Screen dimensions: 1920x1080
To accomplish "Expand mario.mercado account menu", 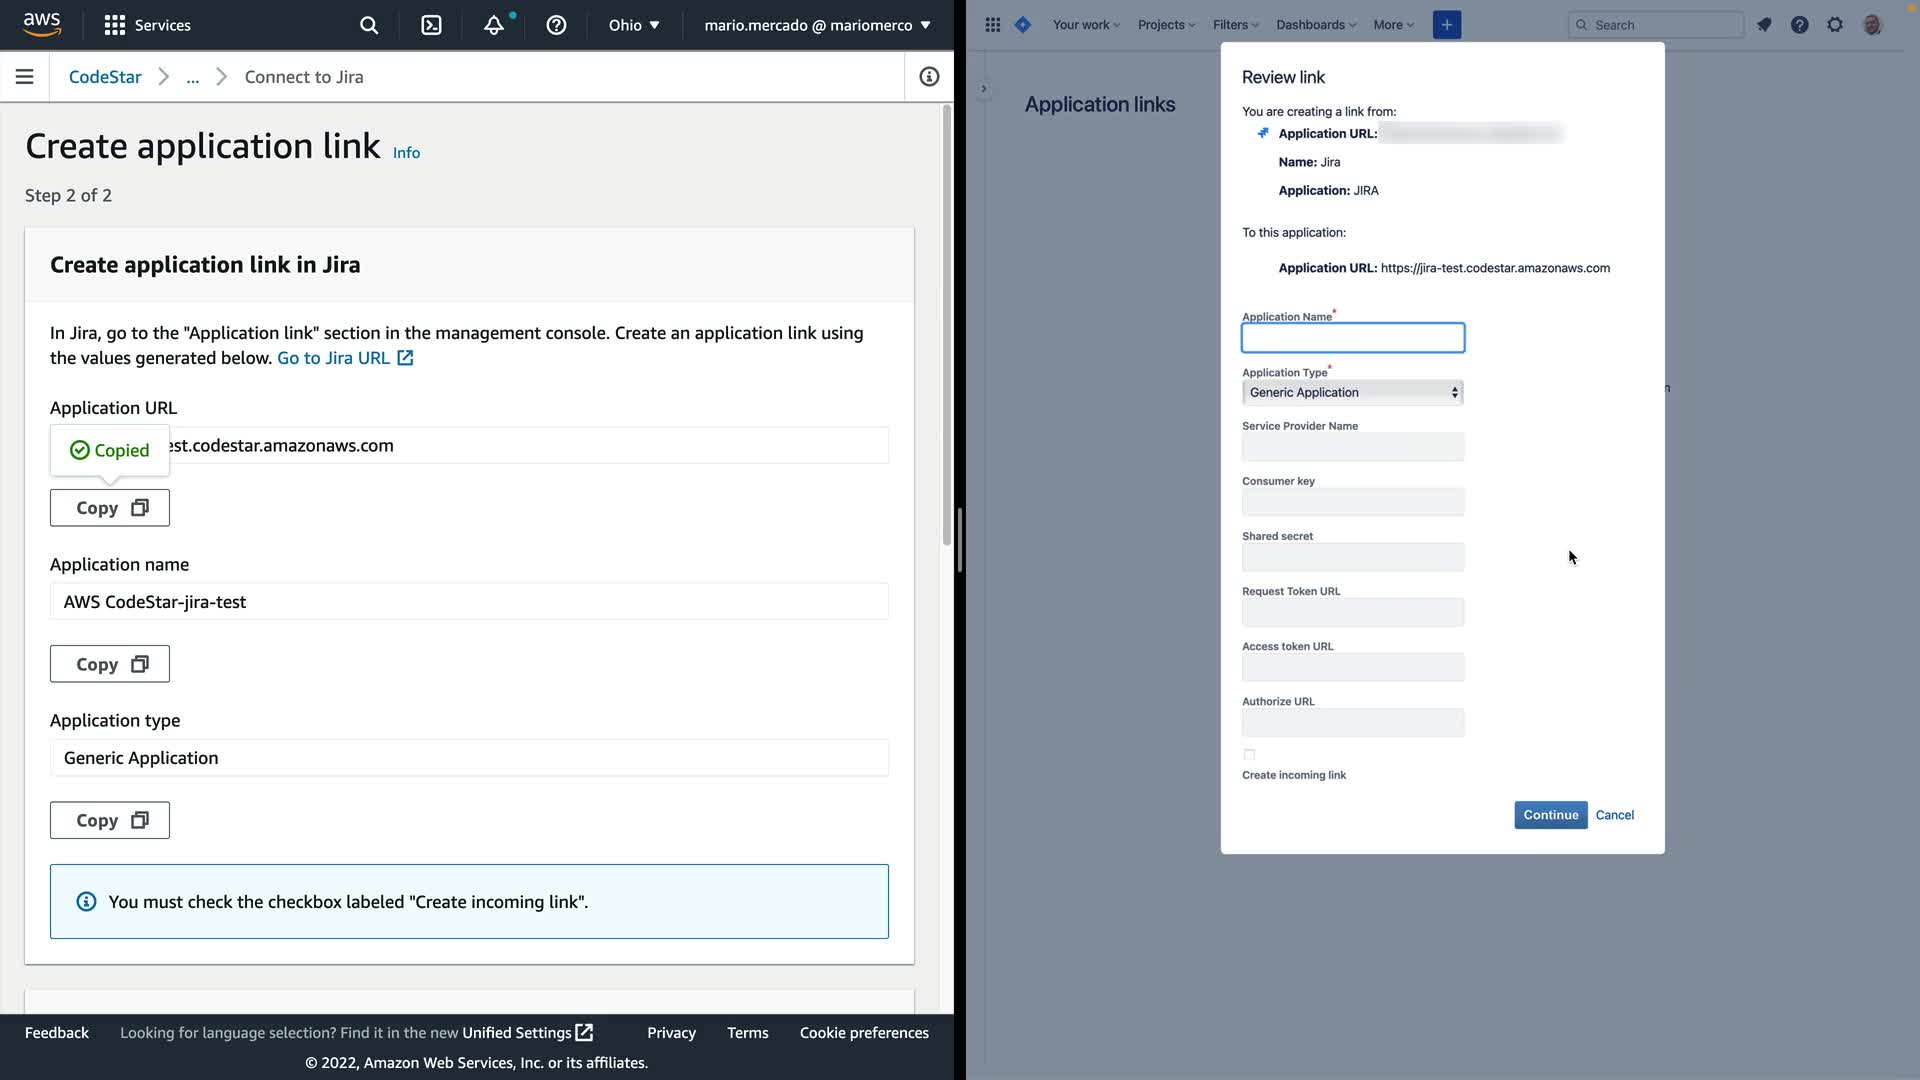I will [817, 25].
